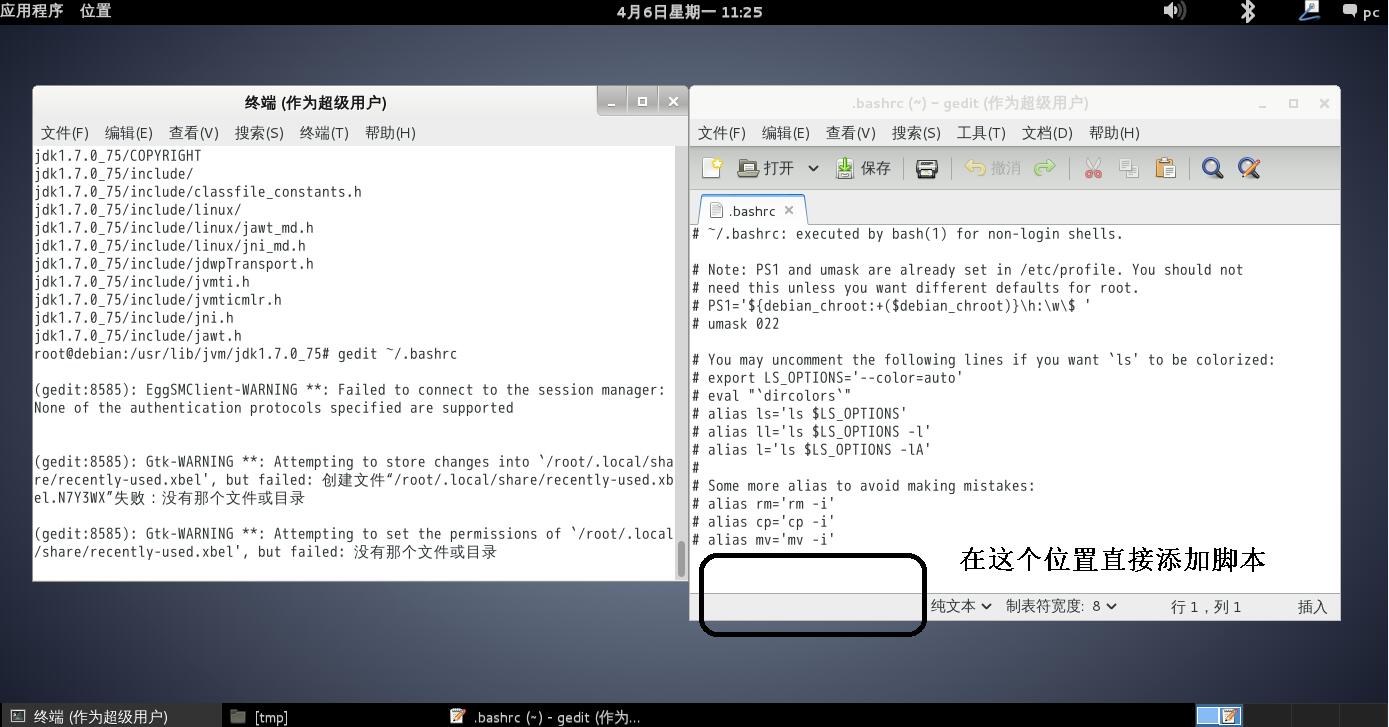Open the 应用程序 menu in top panel
The width and height of the screenshot is (1389, 727).
[32, 11]
